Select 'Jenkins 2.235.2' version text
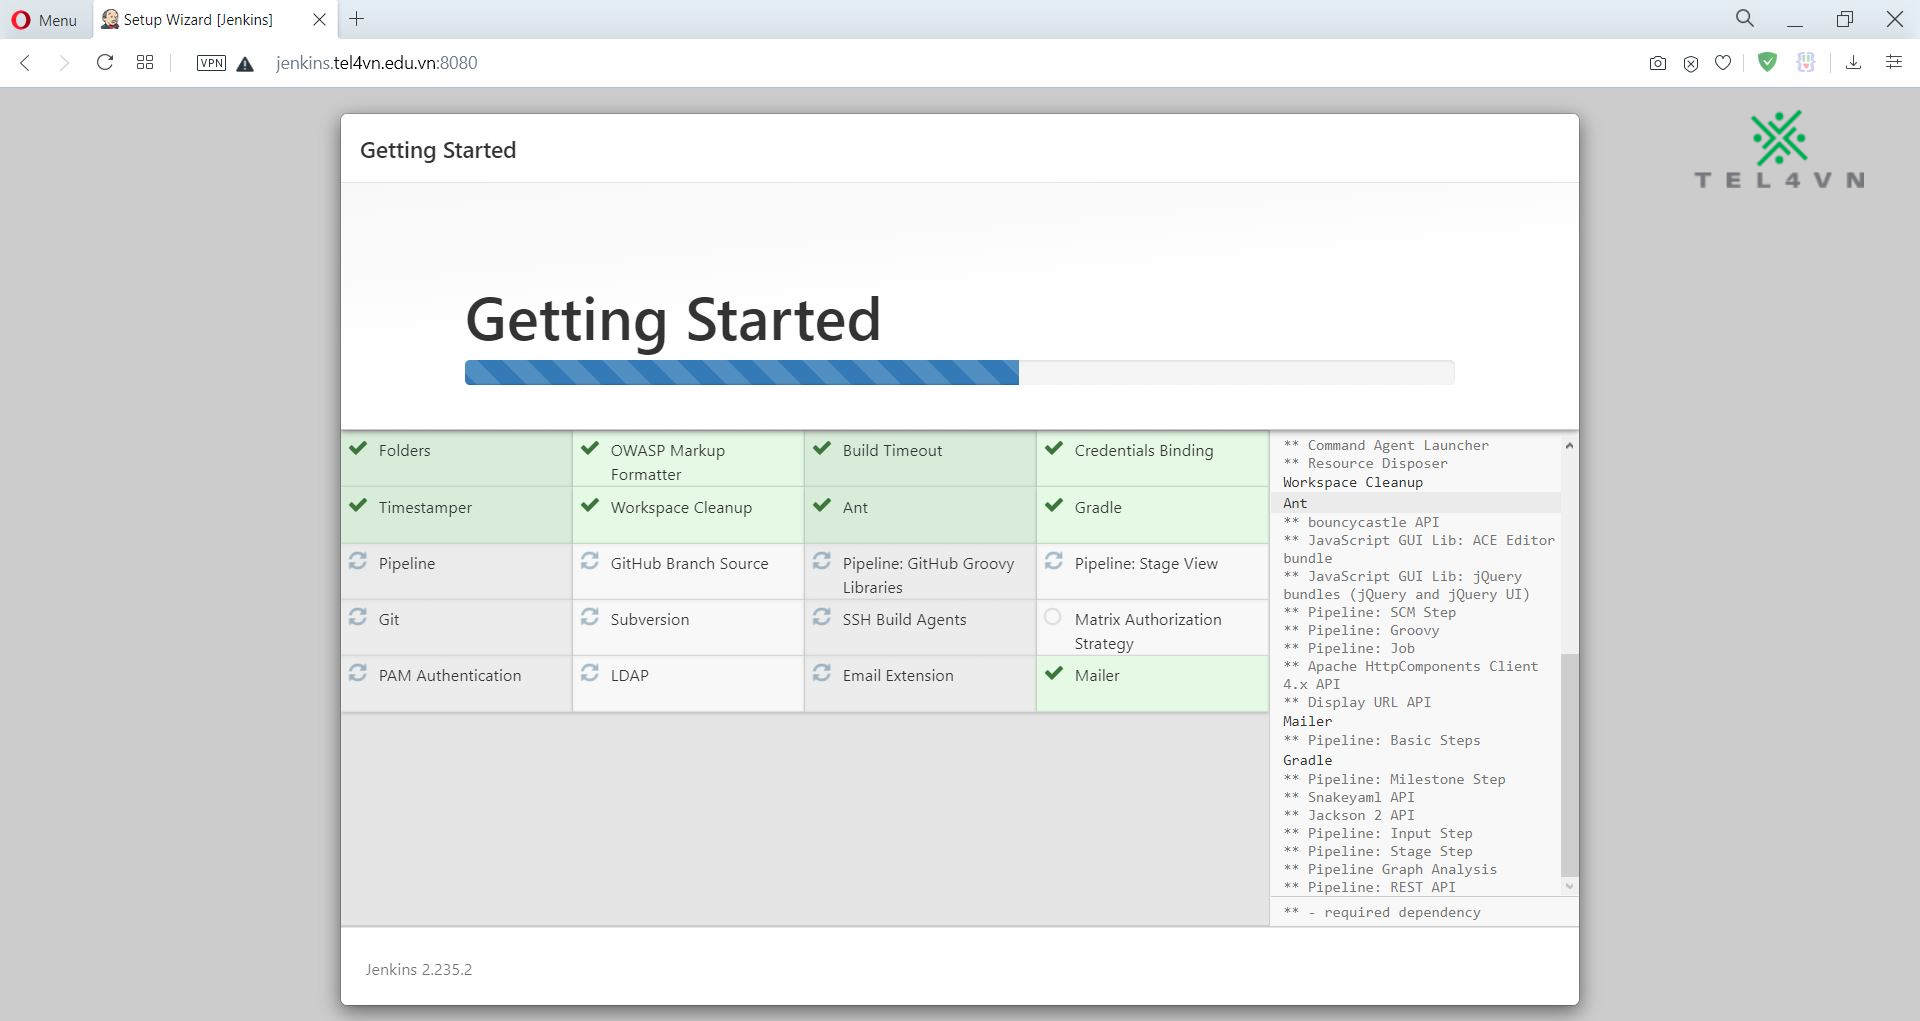The image size is (1920, 1021). tap(419, 969)
